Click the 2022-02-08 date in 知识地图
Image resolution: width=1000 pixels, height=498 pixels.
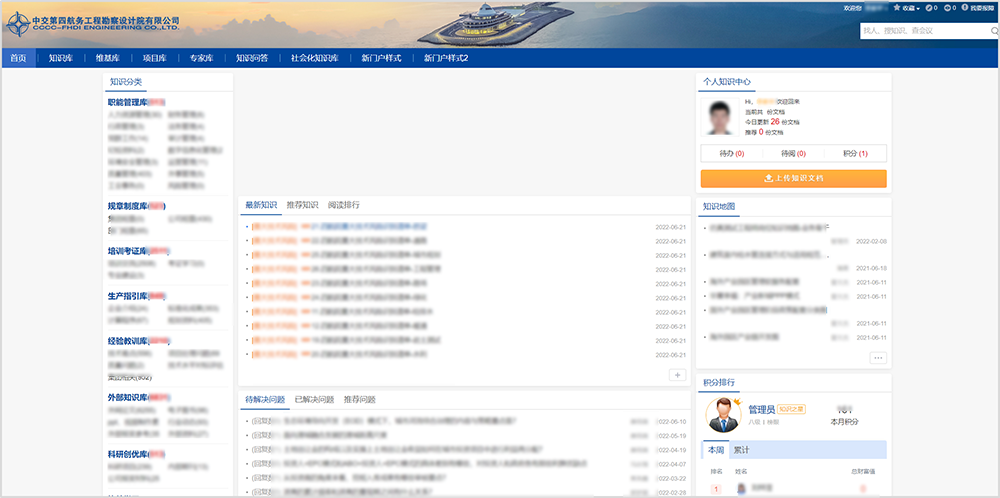pos(871,242)
